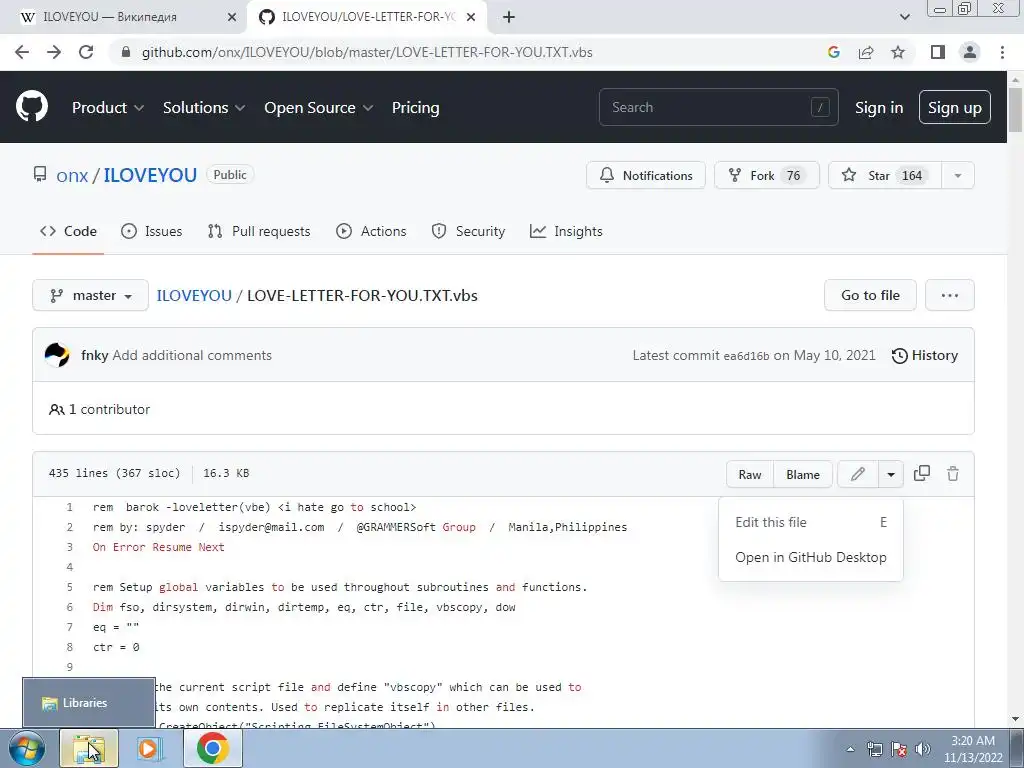Screen dimensions: 1024x768
Task: Delete this file trash icon
Action: 953,473
